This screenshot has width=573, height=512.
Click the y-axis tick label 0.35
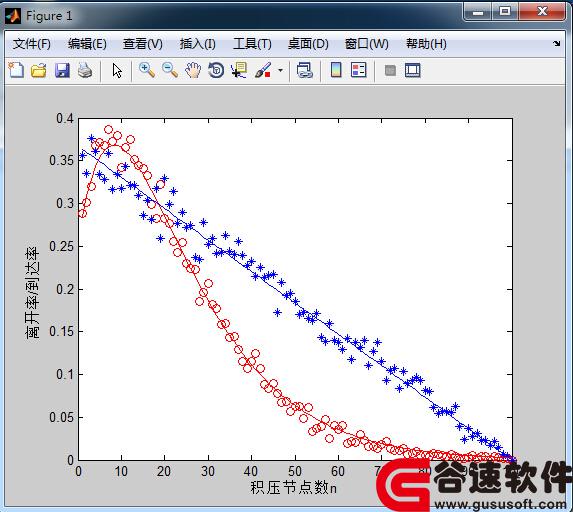(x=61, y=160)
